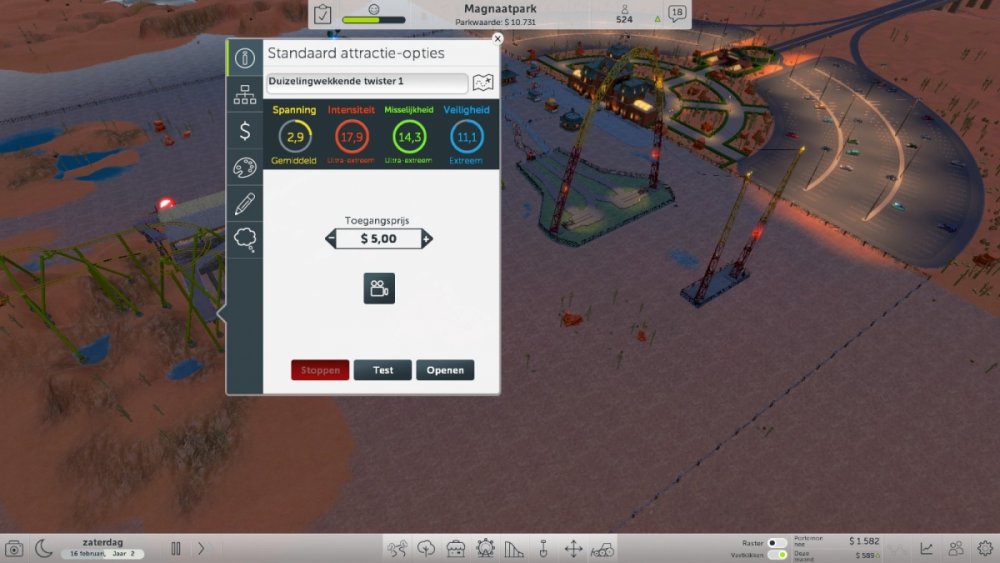Open the messages bubble showing 18
The image size is (1000, 563).
click(677, 14)
